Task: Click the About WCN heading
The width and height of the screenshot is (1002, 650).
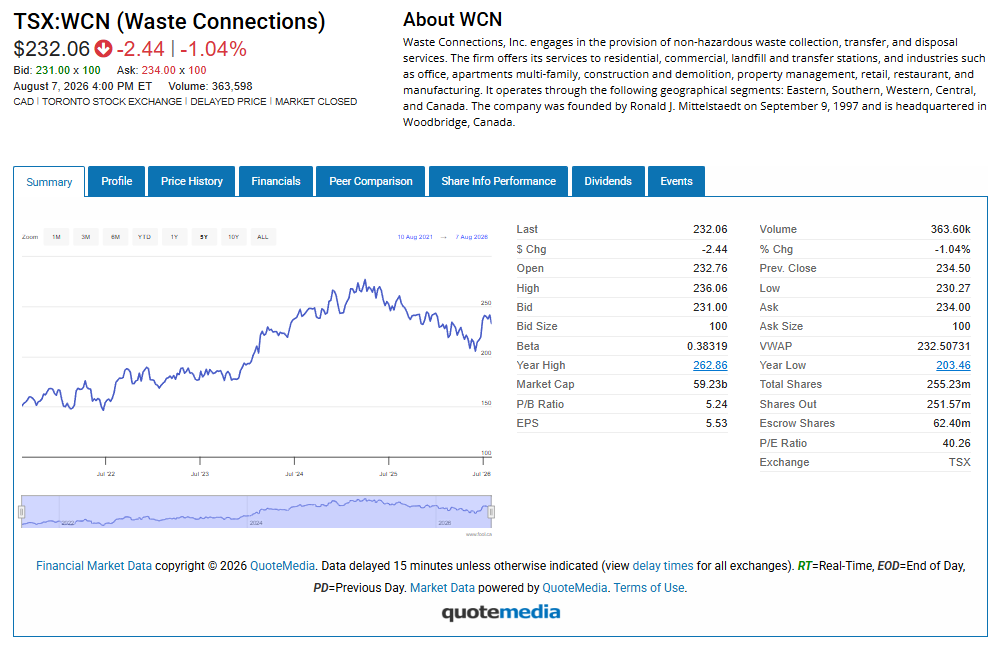Action: click(x=452, y=20)
